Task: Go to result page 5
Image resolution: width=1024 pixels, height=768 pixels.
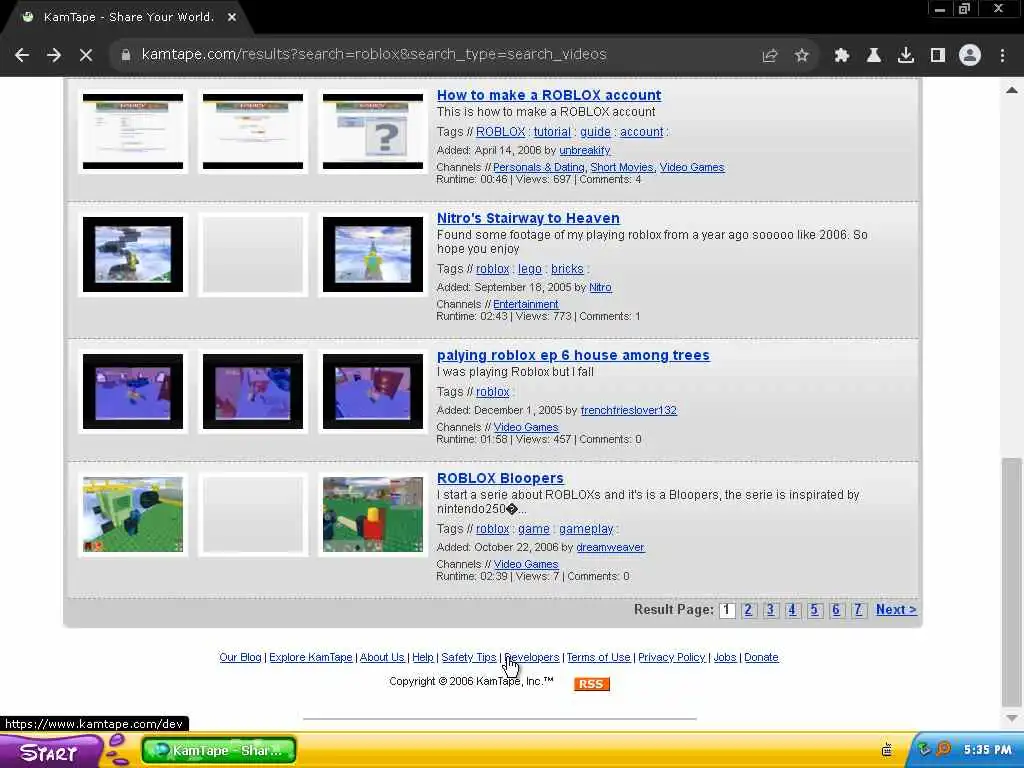Action: pos(814,610)
